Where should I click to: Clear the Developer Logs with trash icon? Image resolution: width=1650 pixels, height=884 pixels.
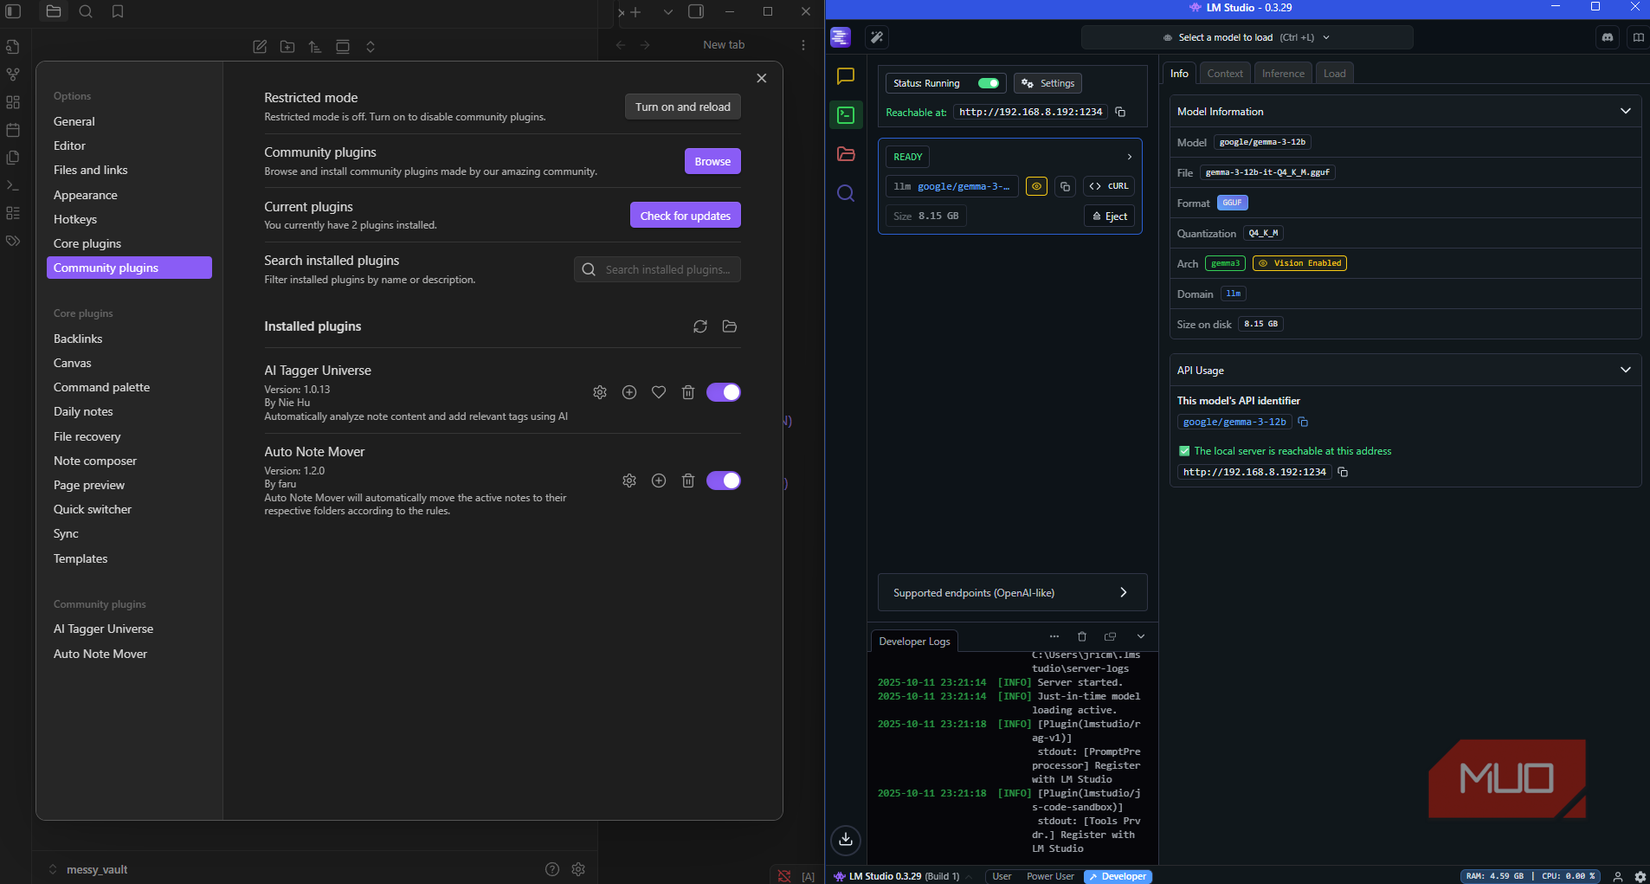point(1082,637)
